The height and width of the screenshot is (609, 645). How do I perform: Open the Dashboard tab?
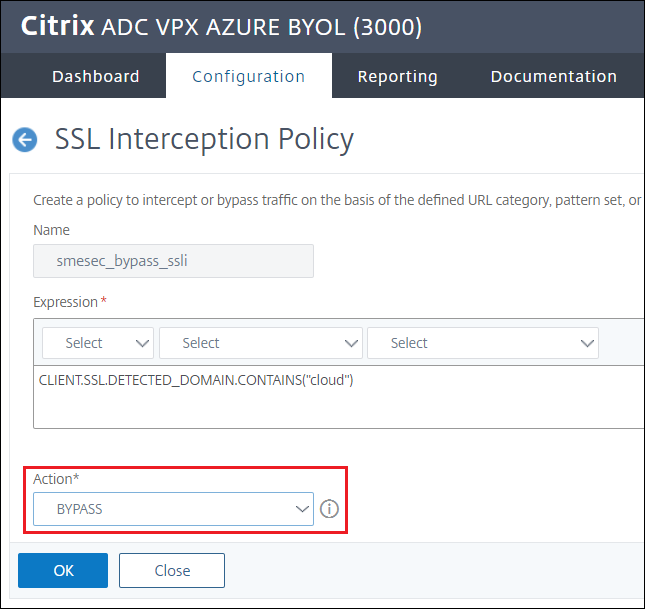(96, 76)
